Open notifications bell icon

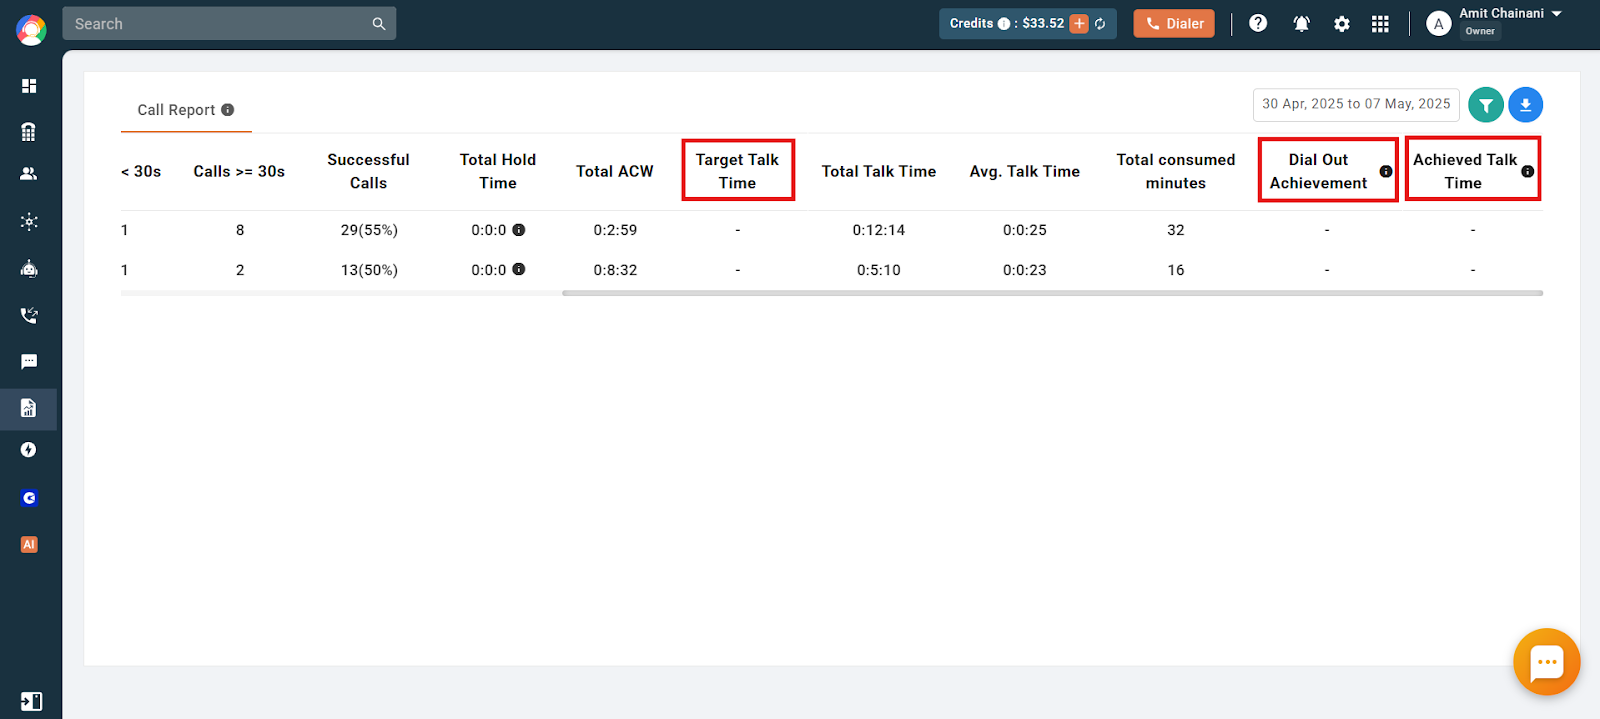[1301, 24]
